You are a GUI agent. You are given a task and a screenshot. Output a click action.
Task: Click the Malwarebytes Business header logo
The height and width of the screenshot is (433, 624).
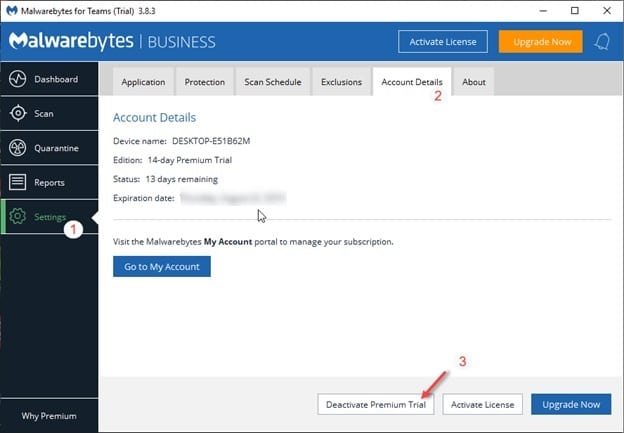pos(112,41)
